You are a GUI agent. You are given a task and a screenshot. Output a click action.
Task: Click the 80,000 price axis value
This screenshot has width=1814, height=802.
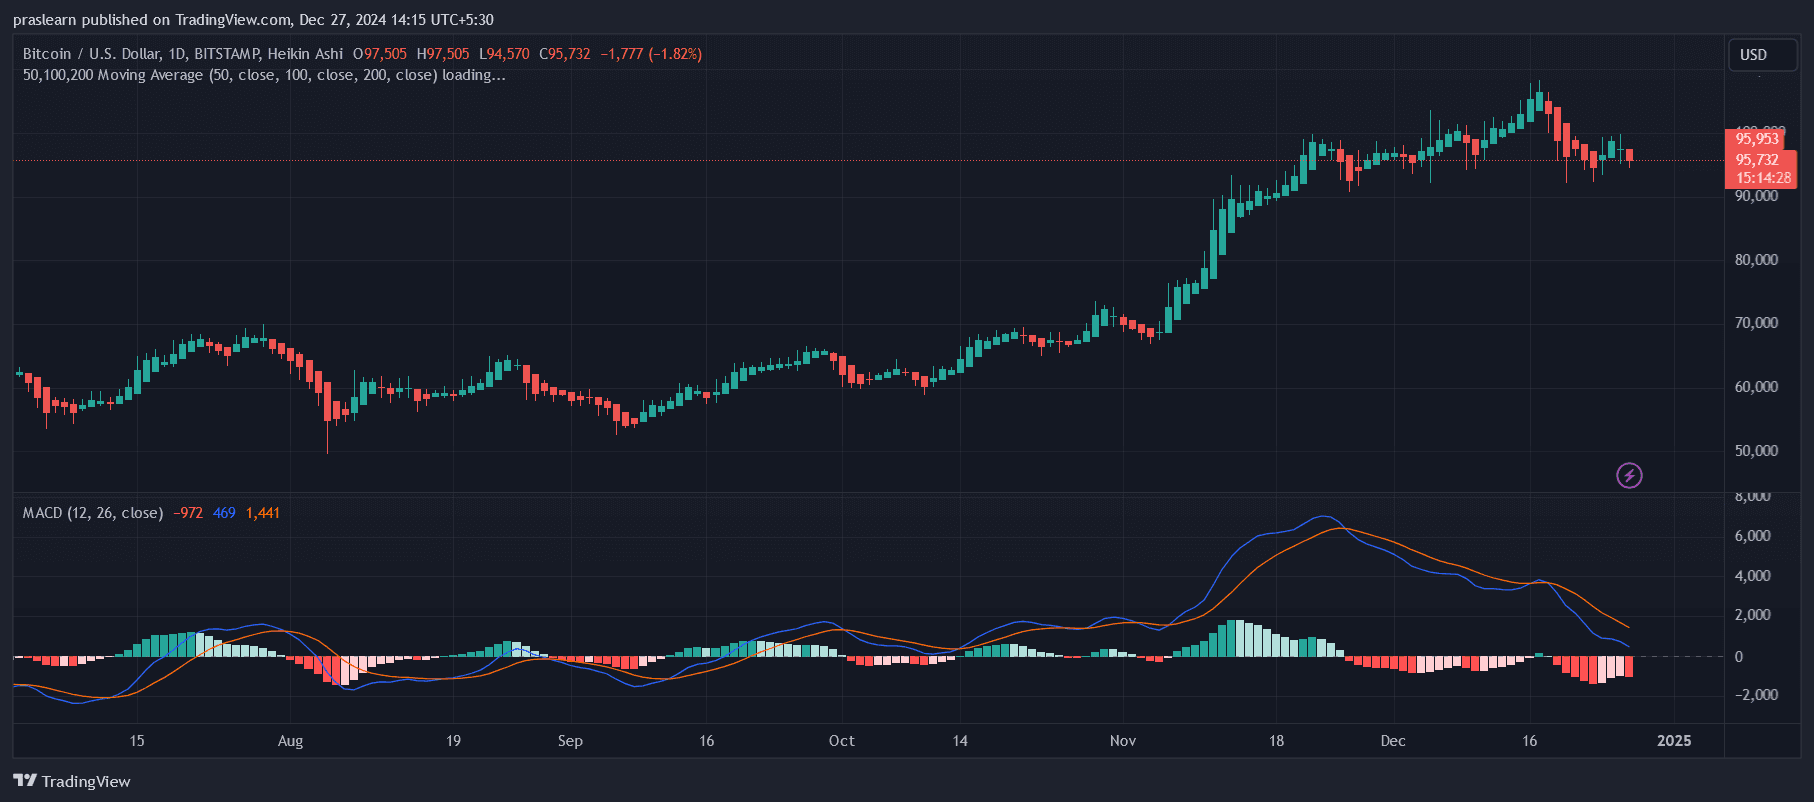tap(1756, 260)
